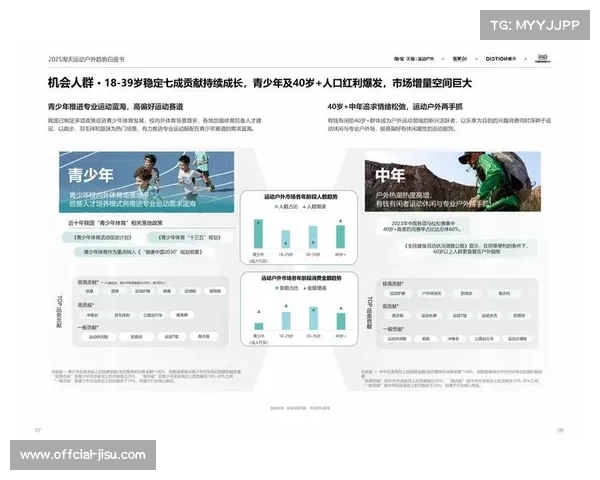Click the 金额增速 legend entry

315,288
